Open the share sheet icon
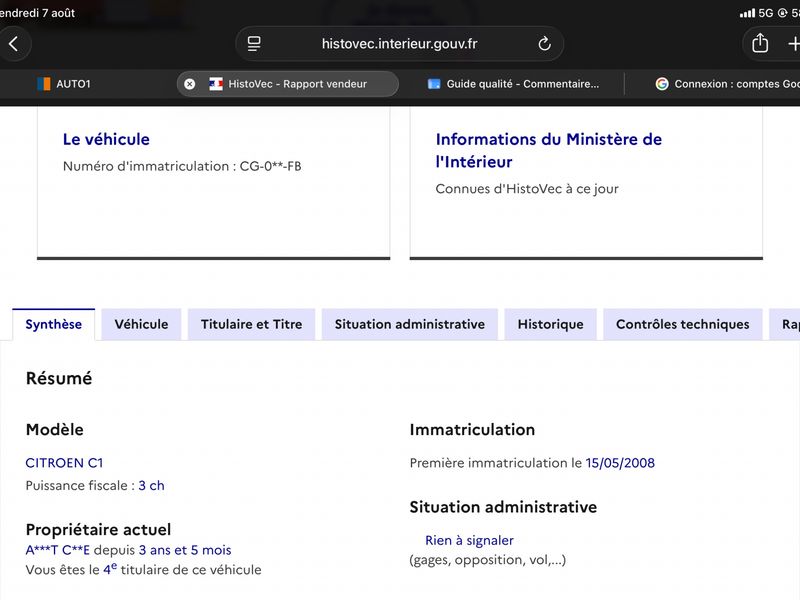 click(760, 43)
